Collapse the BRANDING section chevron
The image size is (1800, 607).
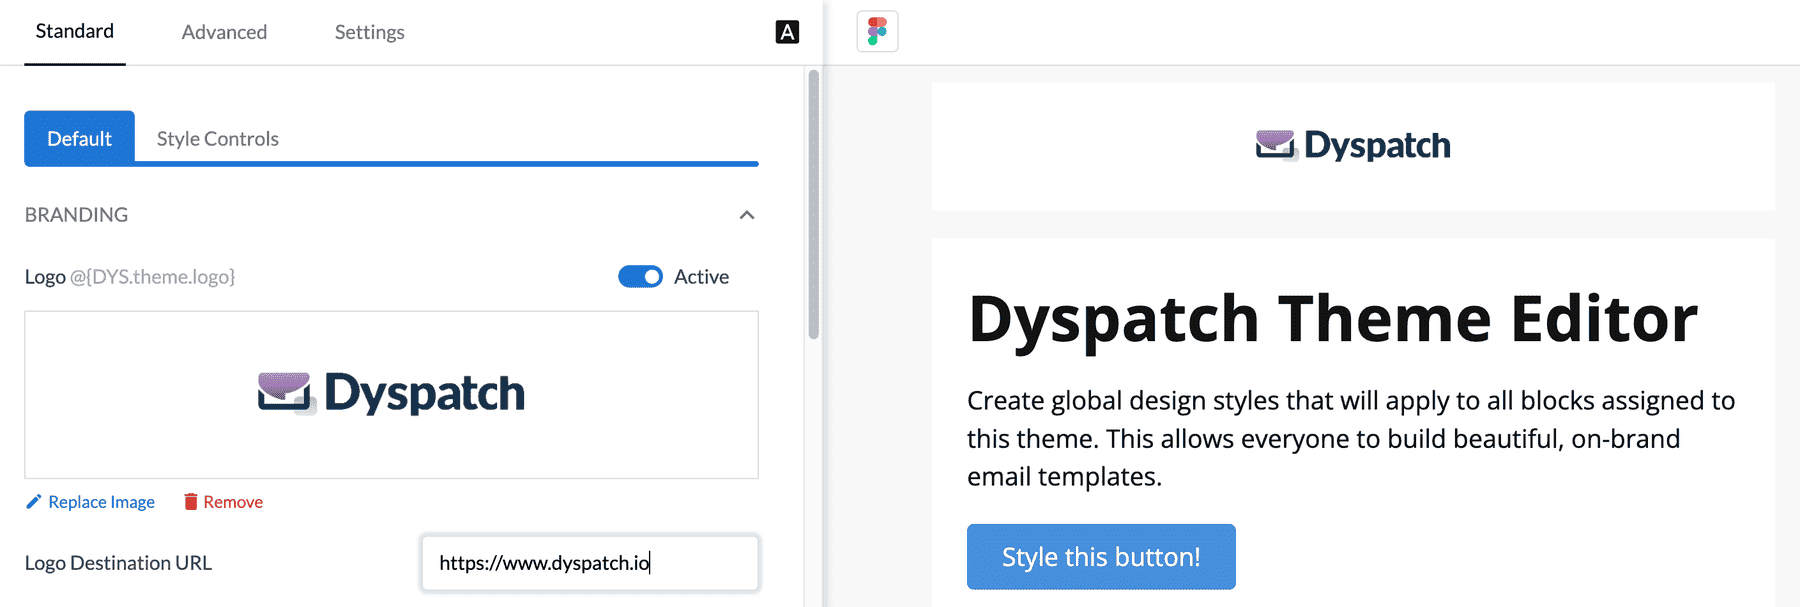747,215
